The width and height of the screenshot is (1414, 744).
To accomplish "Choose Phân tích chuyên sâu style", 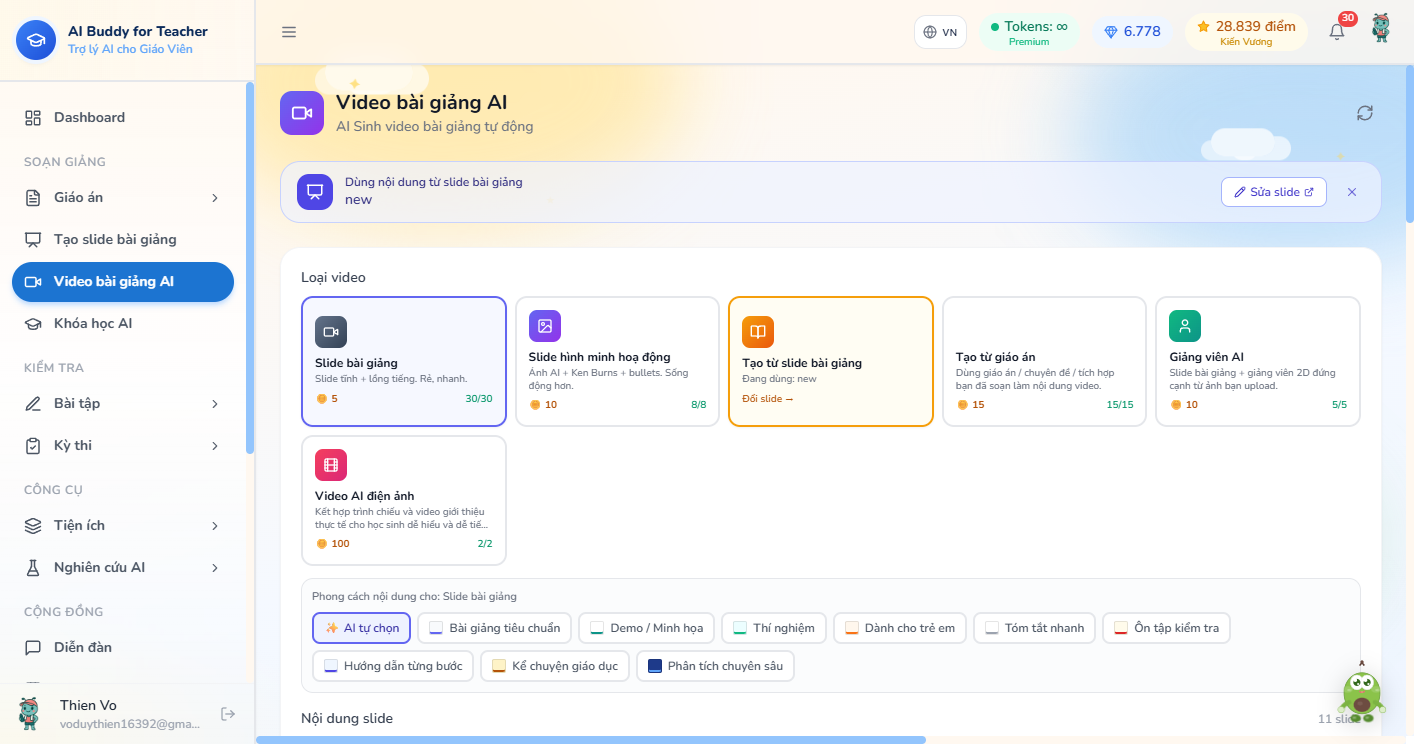I will click(715, 666).
